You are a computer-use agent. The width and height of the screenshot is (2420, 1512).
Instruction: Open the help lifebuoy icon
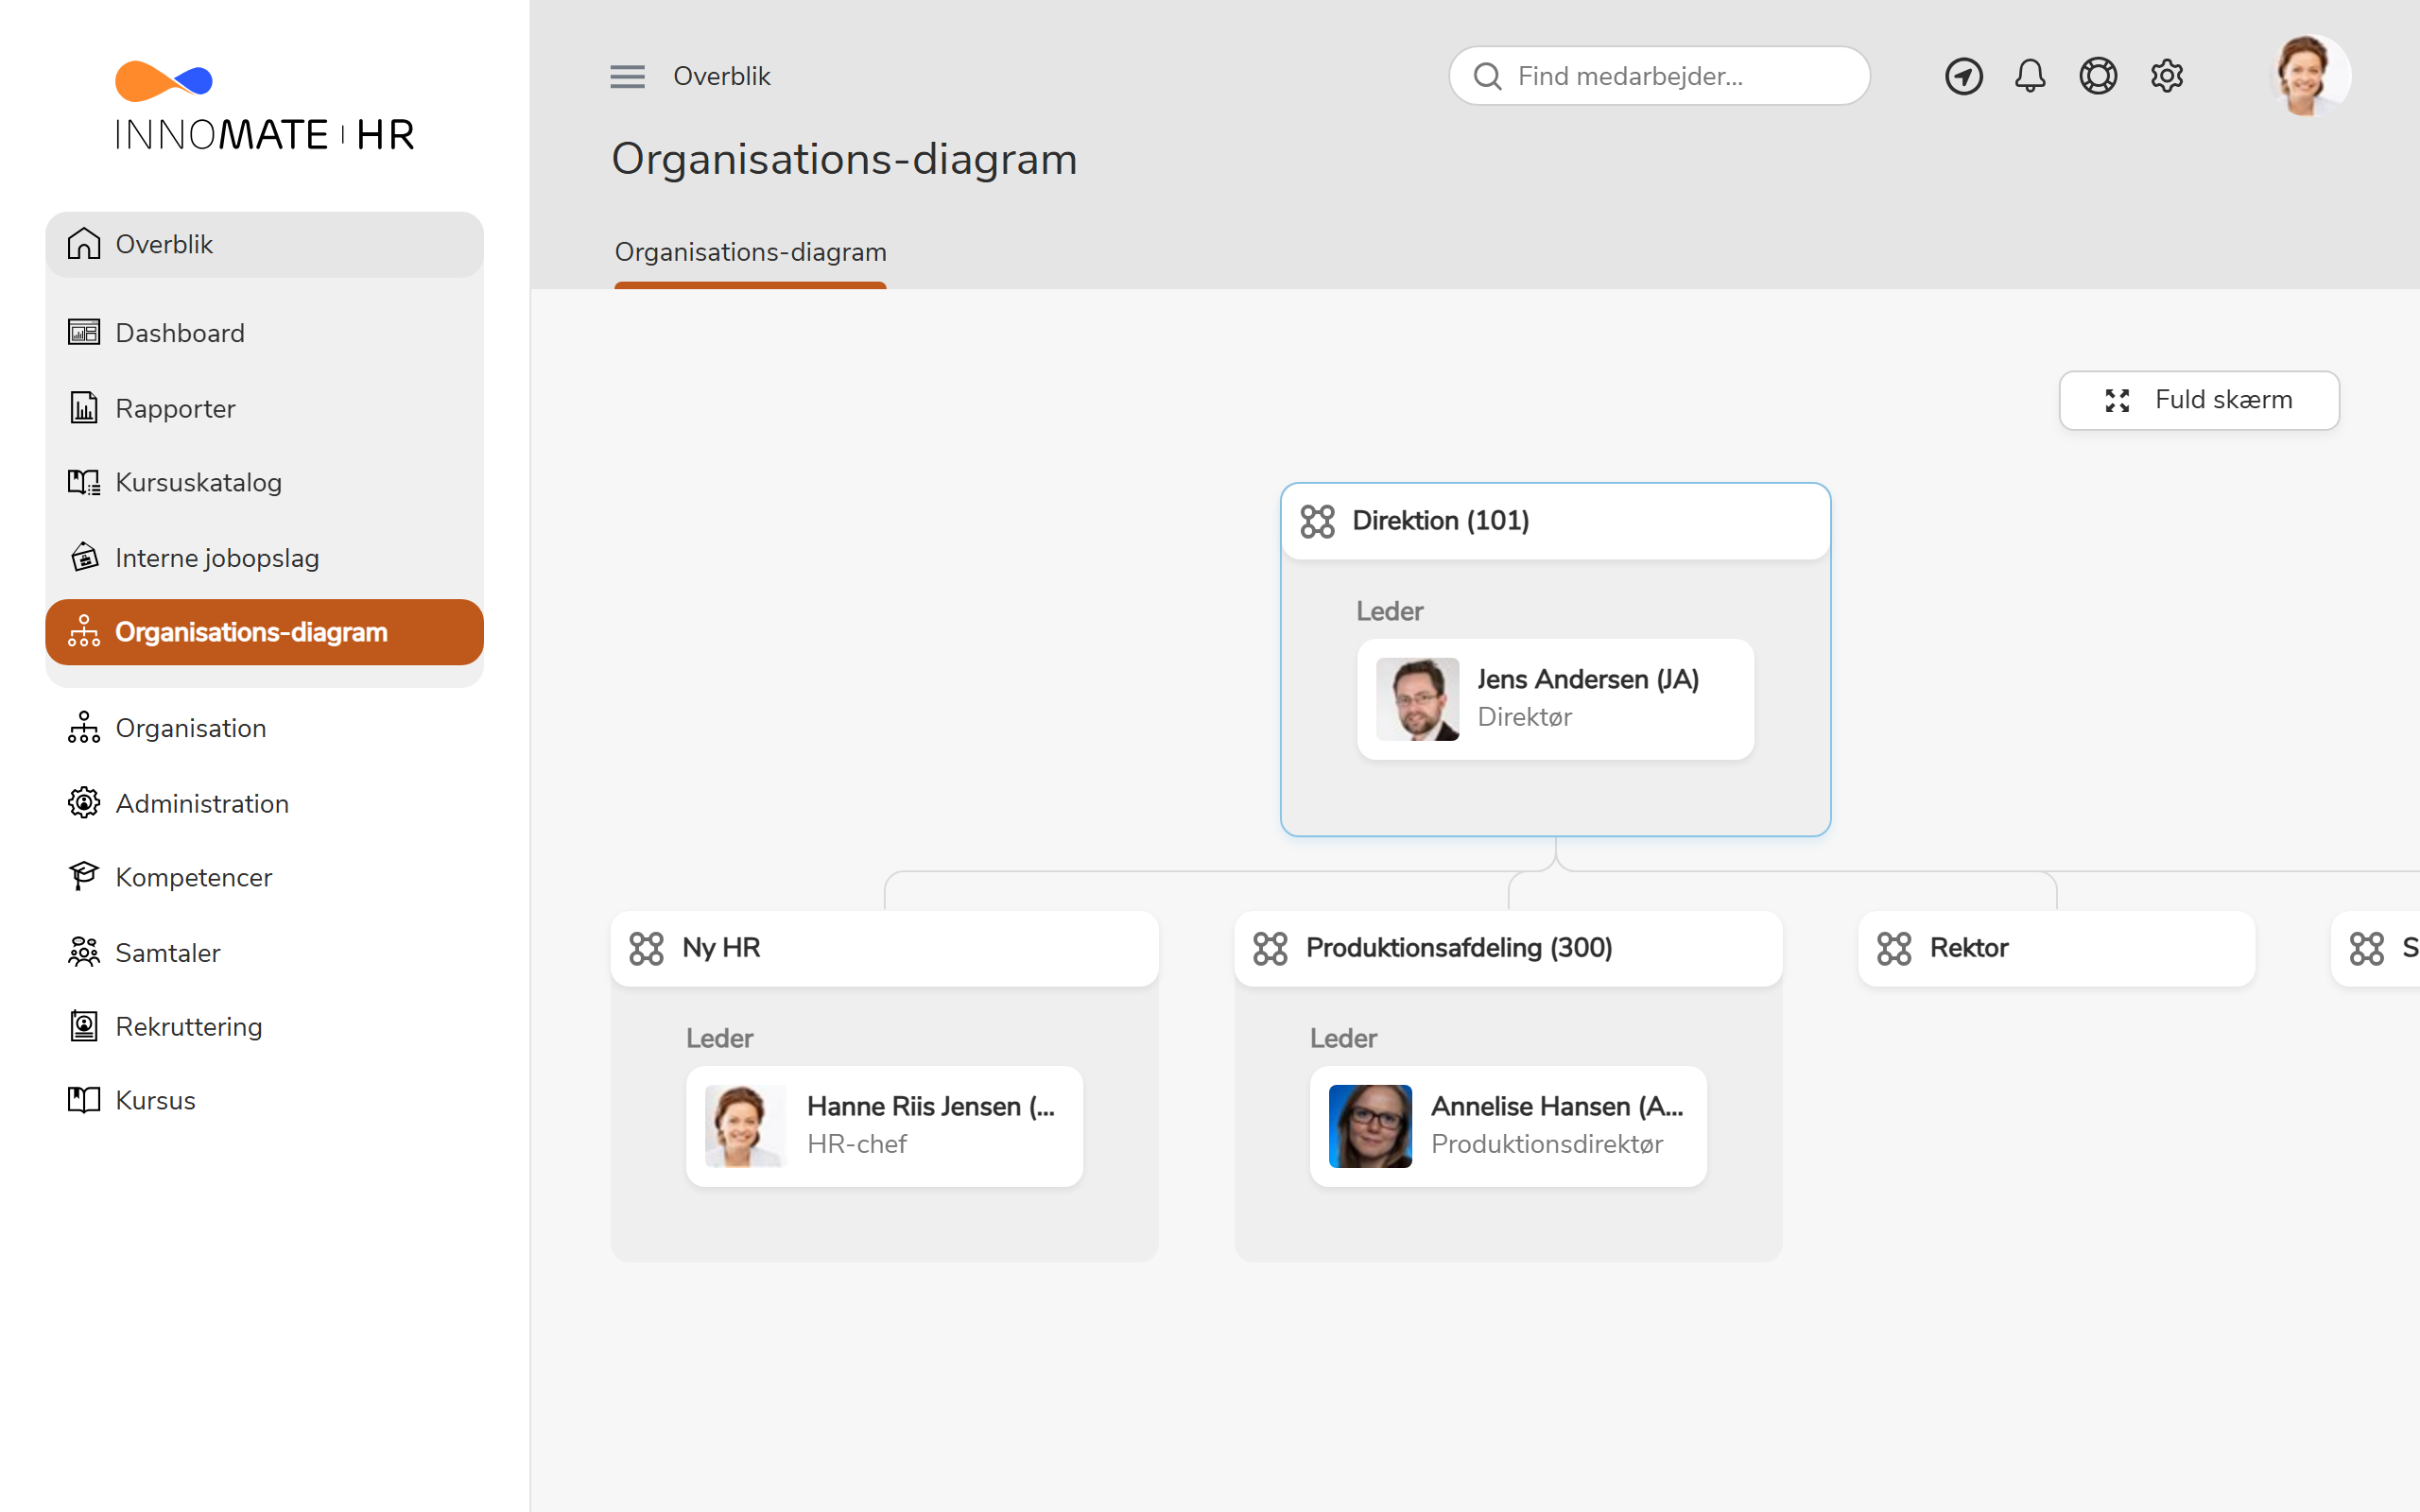coord(2098,76)
